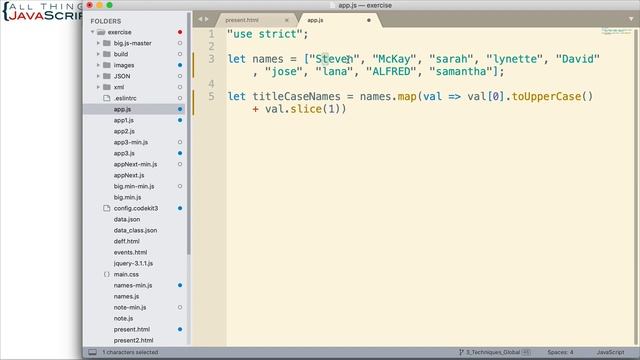640x360 pixels.
Task: Click the blue dot beside present.html in sidebar
Action: point(180,329)
